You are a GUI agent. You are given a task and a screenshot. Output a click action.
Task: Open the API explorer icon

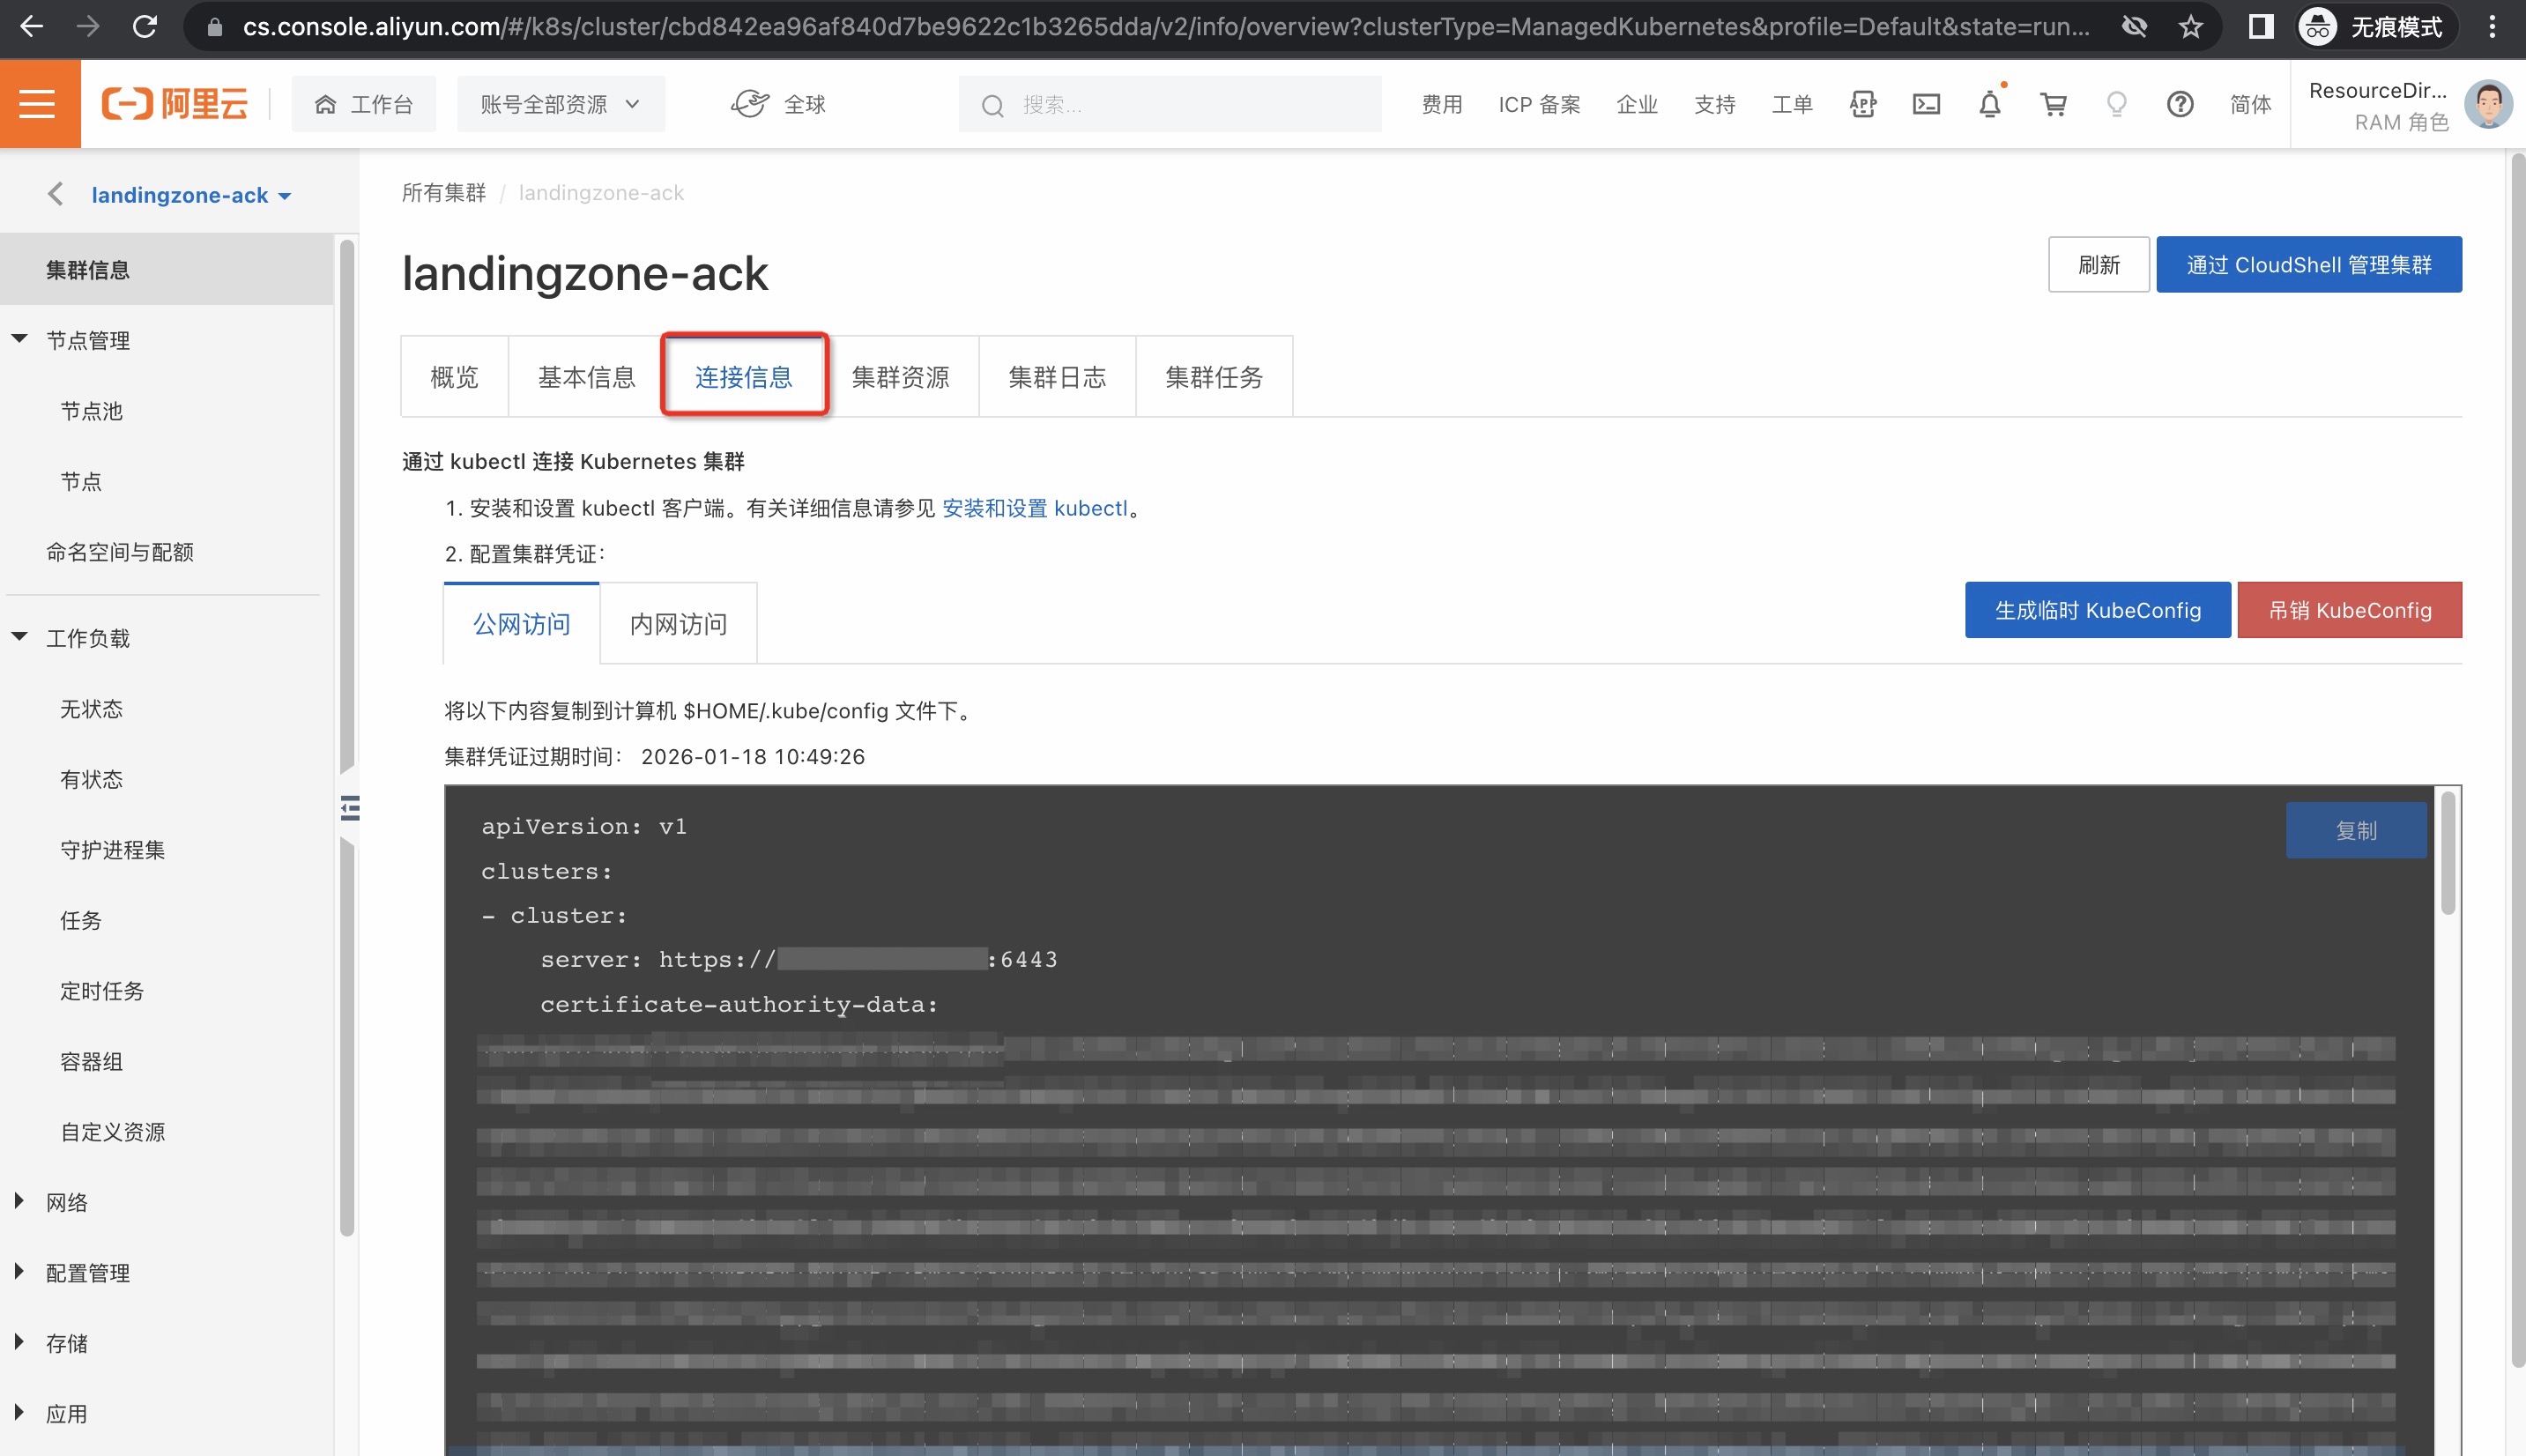click(x=1863, y=104)
